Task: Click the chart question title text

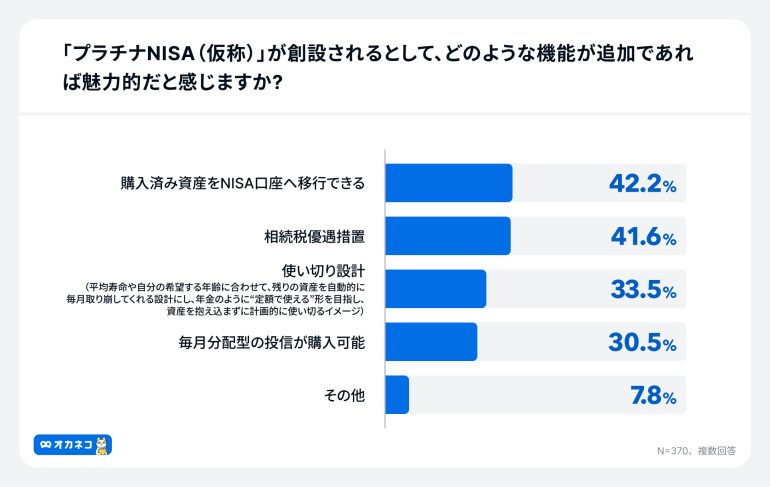Action: click(x=377, y=68)
